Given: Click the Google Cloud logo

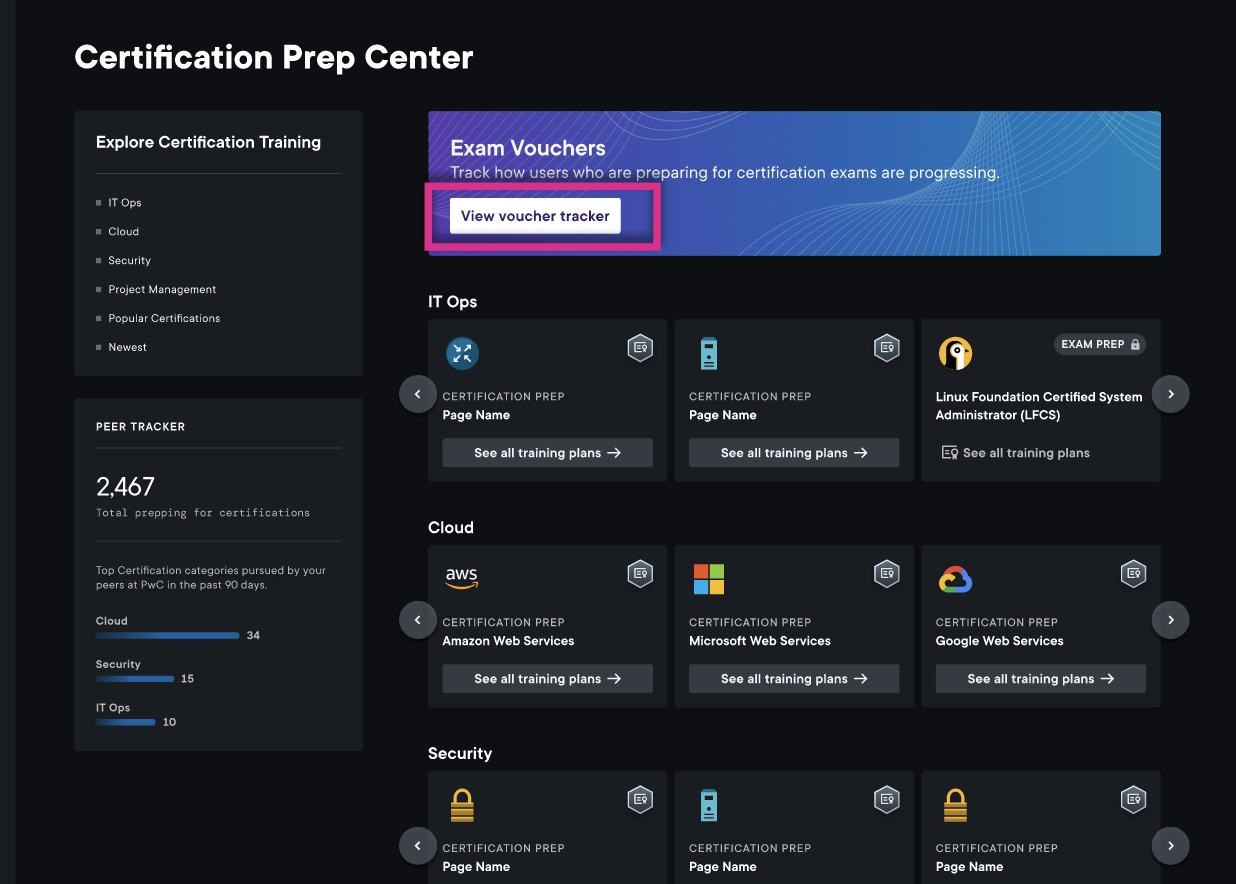Looking at the screenshot, I should click(x=955, y=579).
